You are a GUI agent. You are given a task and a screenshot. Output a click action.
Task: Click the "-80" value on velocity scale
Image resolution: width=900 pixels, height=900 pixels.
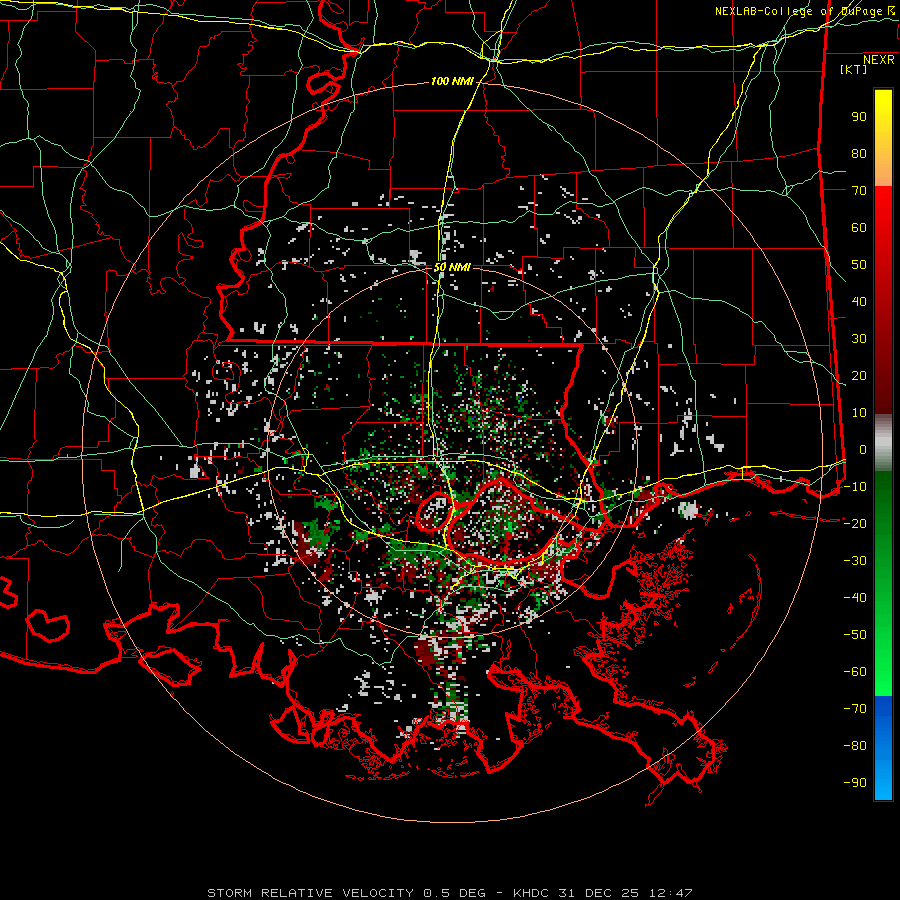coord(855,746)
